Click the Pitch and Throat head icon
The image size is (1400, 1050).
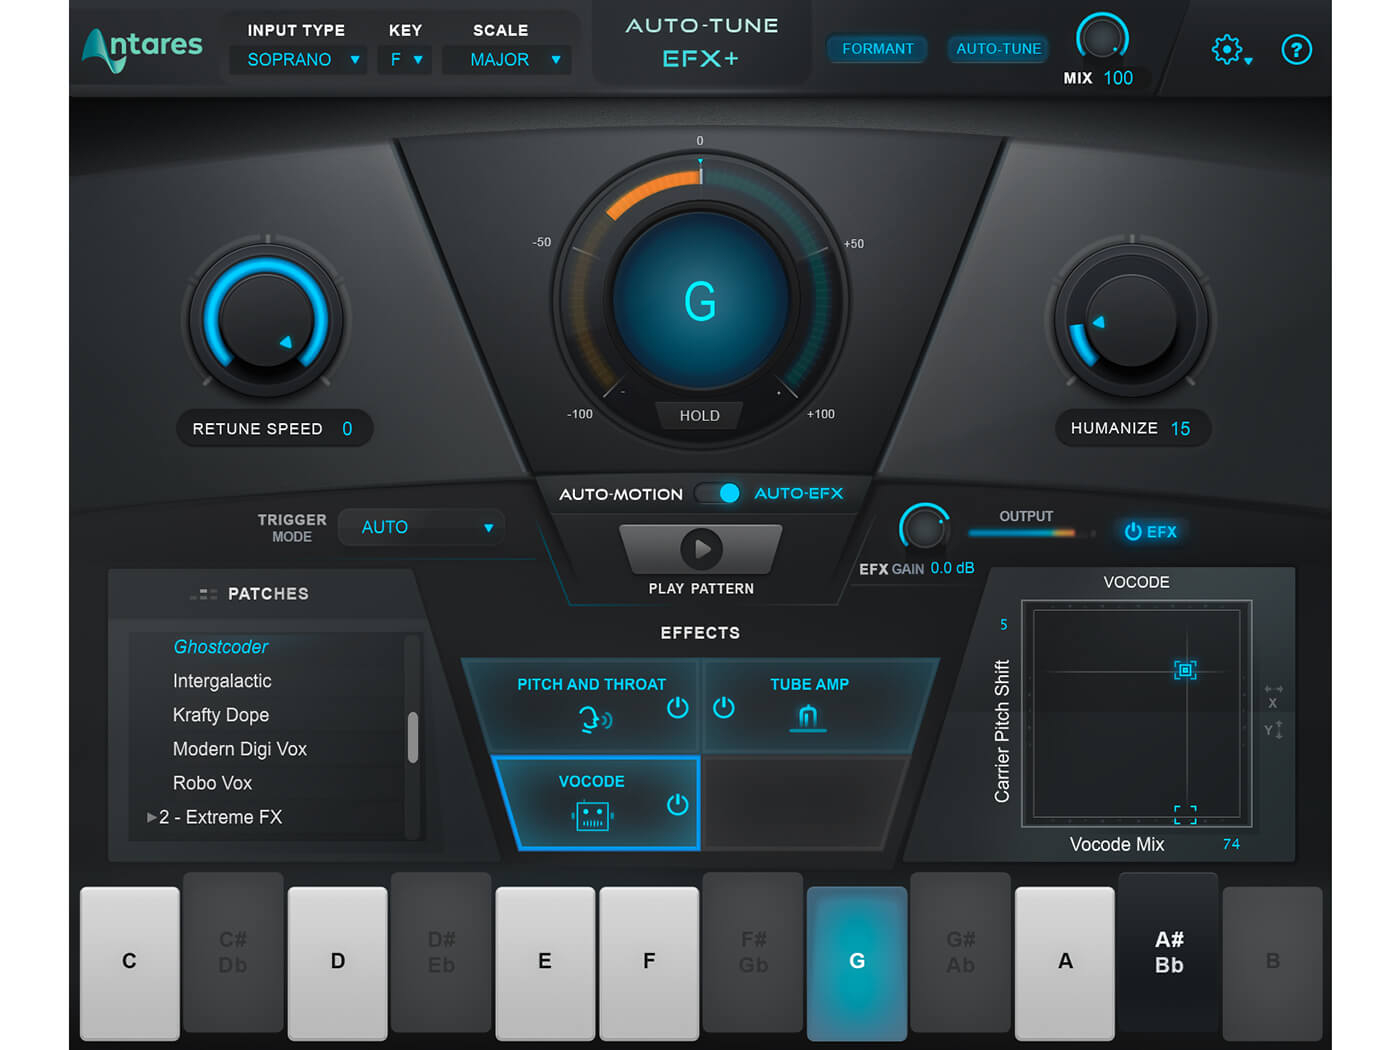[x=595, y=718]
